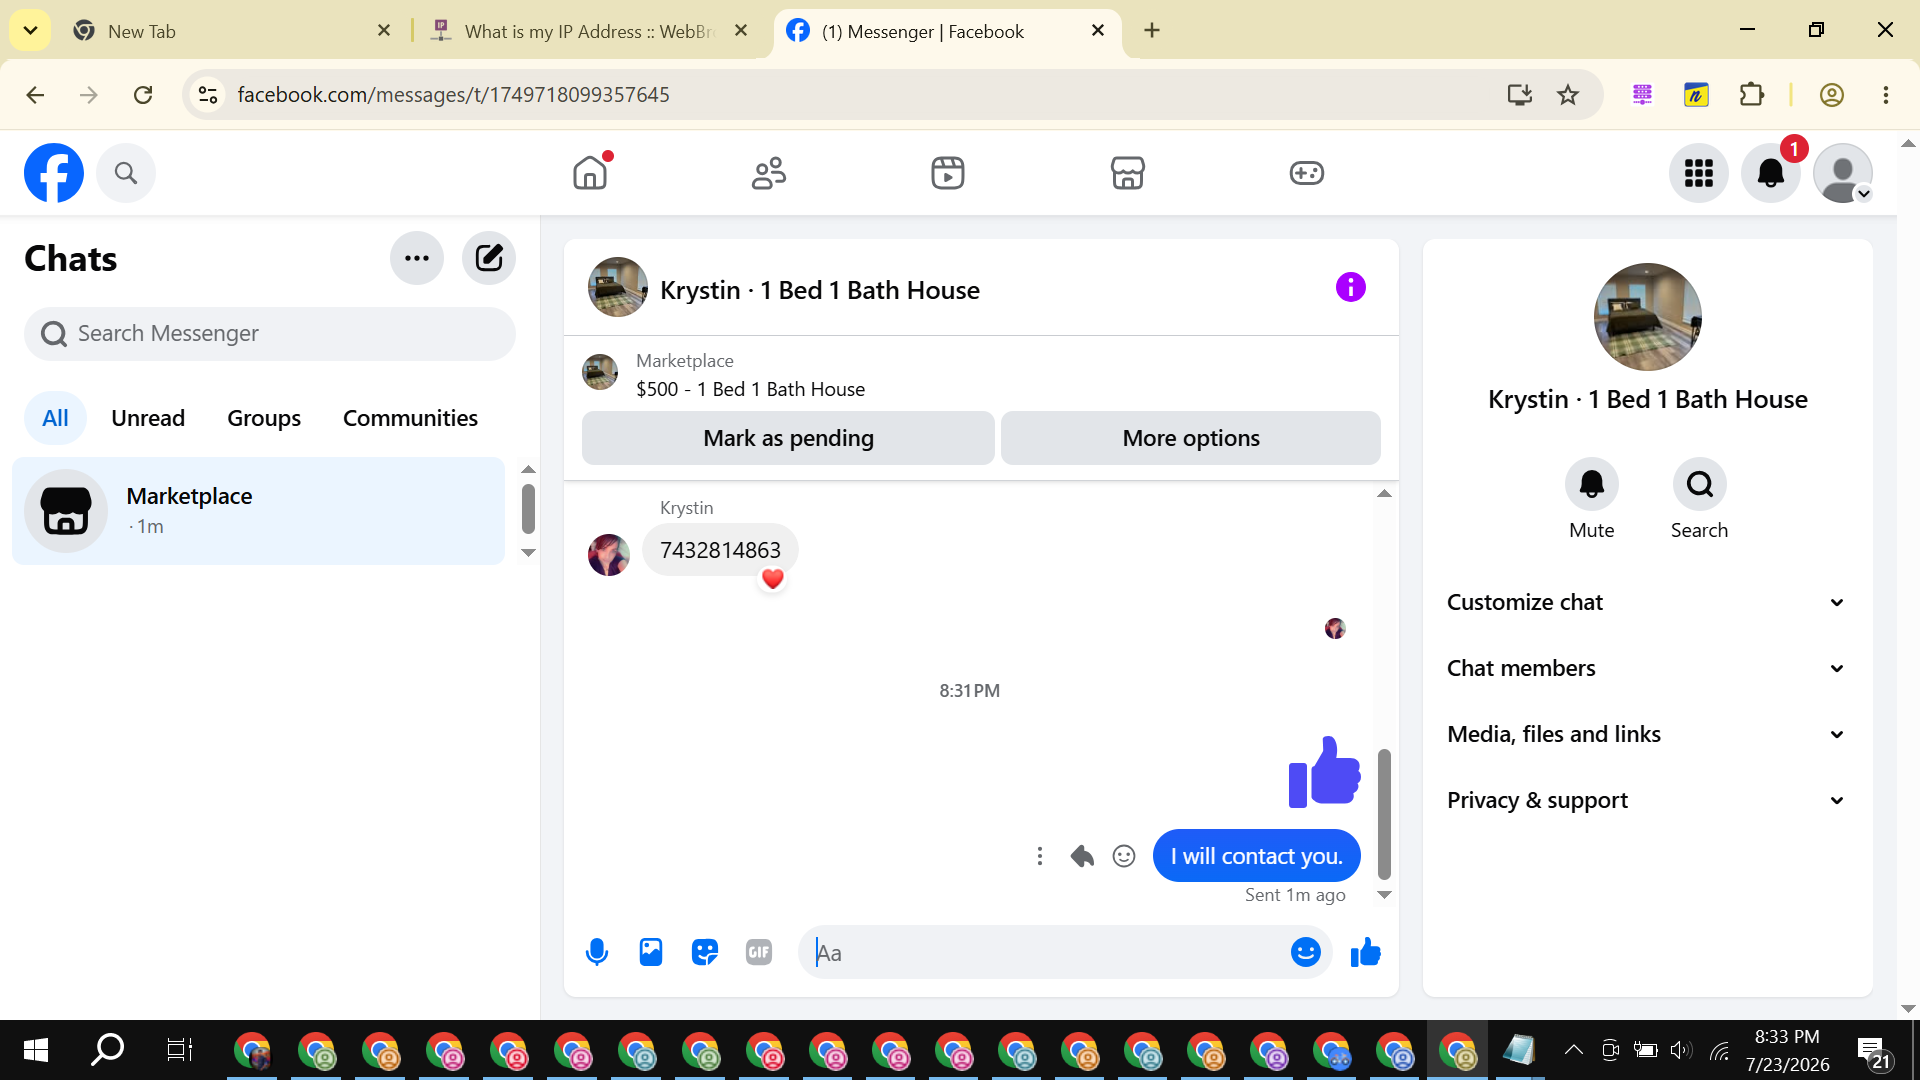Expand the Chat members section
1920x1080 pixels.
[x=1648, y=668]
